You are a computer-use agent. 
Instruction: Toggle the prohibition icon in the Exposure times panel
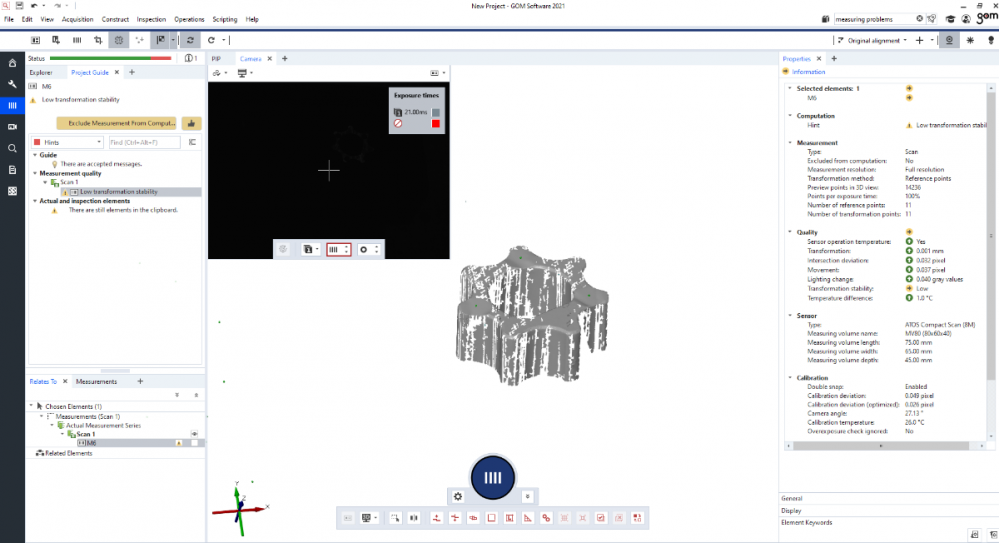point(398,124)
